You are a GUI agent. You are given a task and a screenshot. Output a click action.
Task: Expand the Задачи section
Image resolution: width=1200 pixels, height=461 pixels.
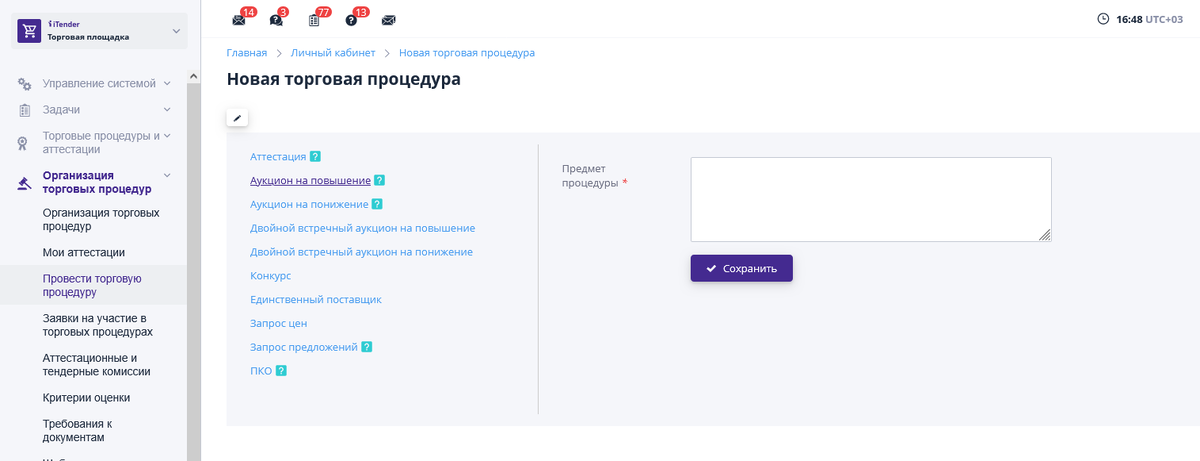167,109
